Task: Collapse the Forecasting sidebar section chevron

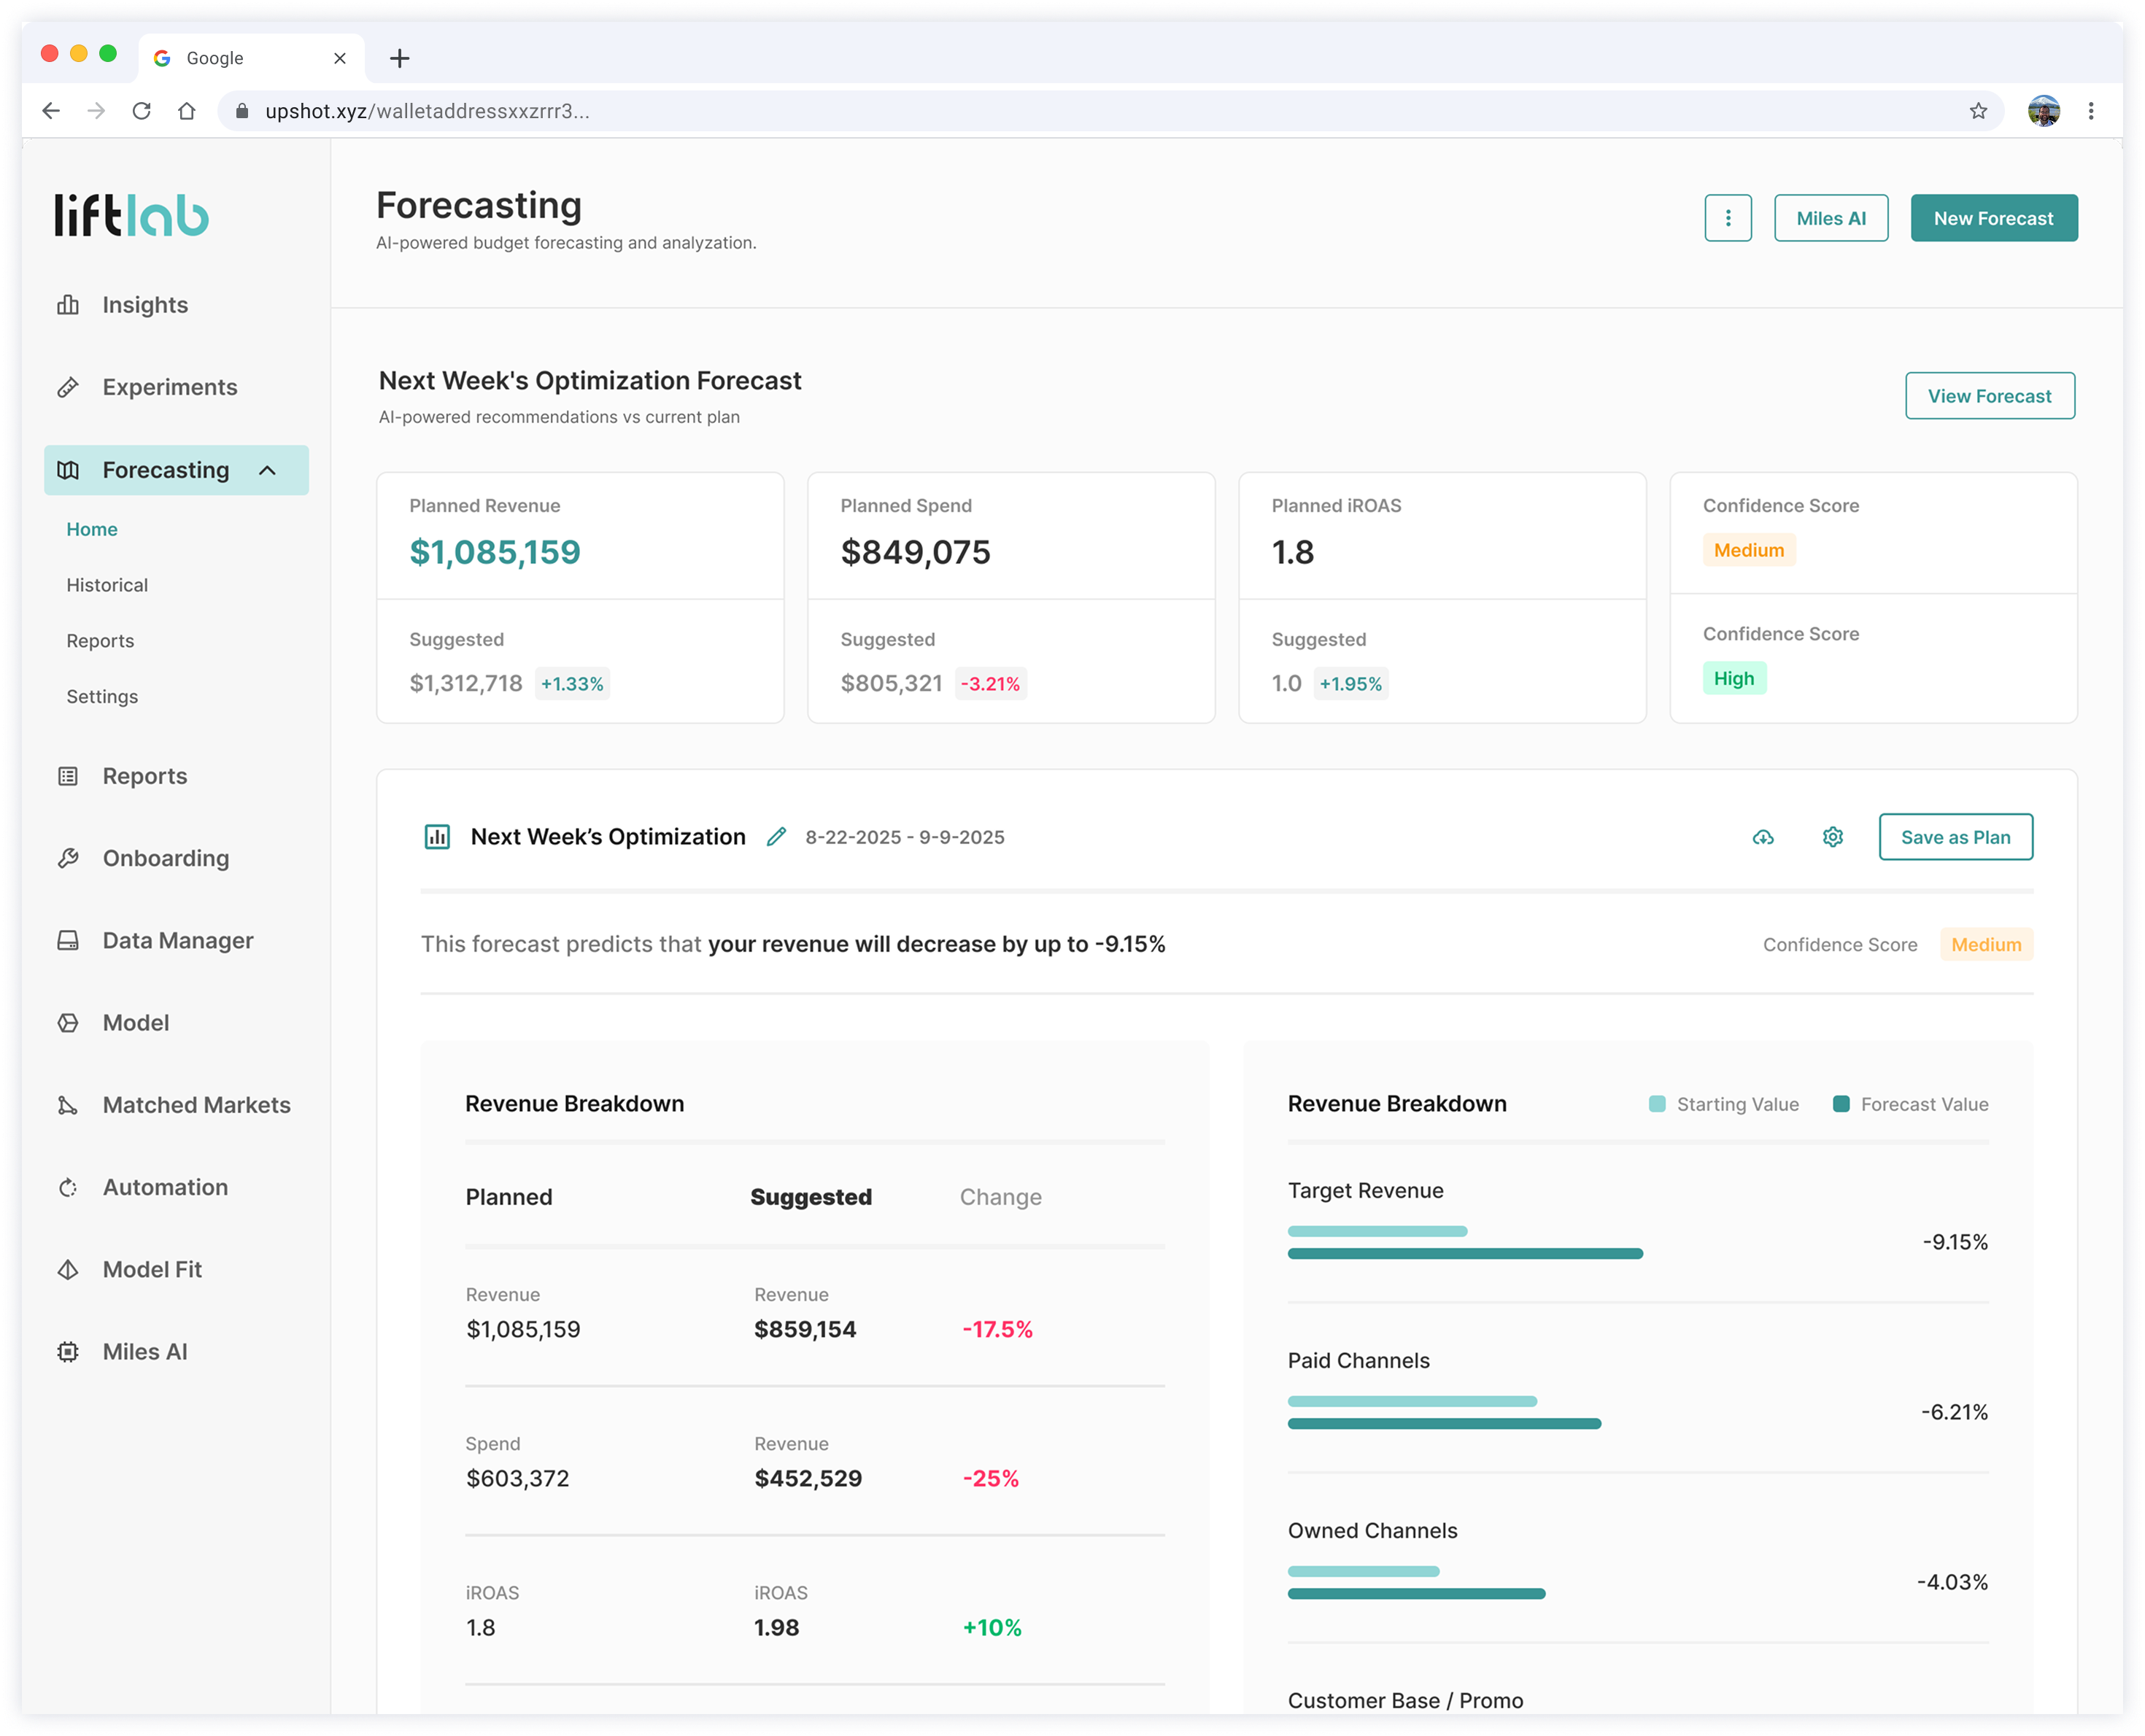Action: click(267, 470)
